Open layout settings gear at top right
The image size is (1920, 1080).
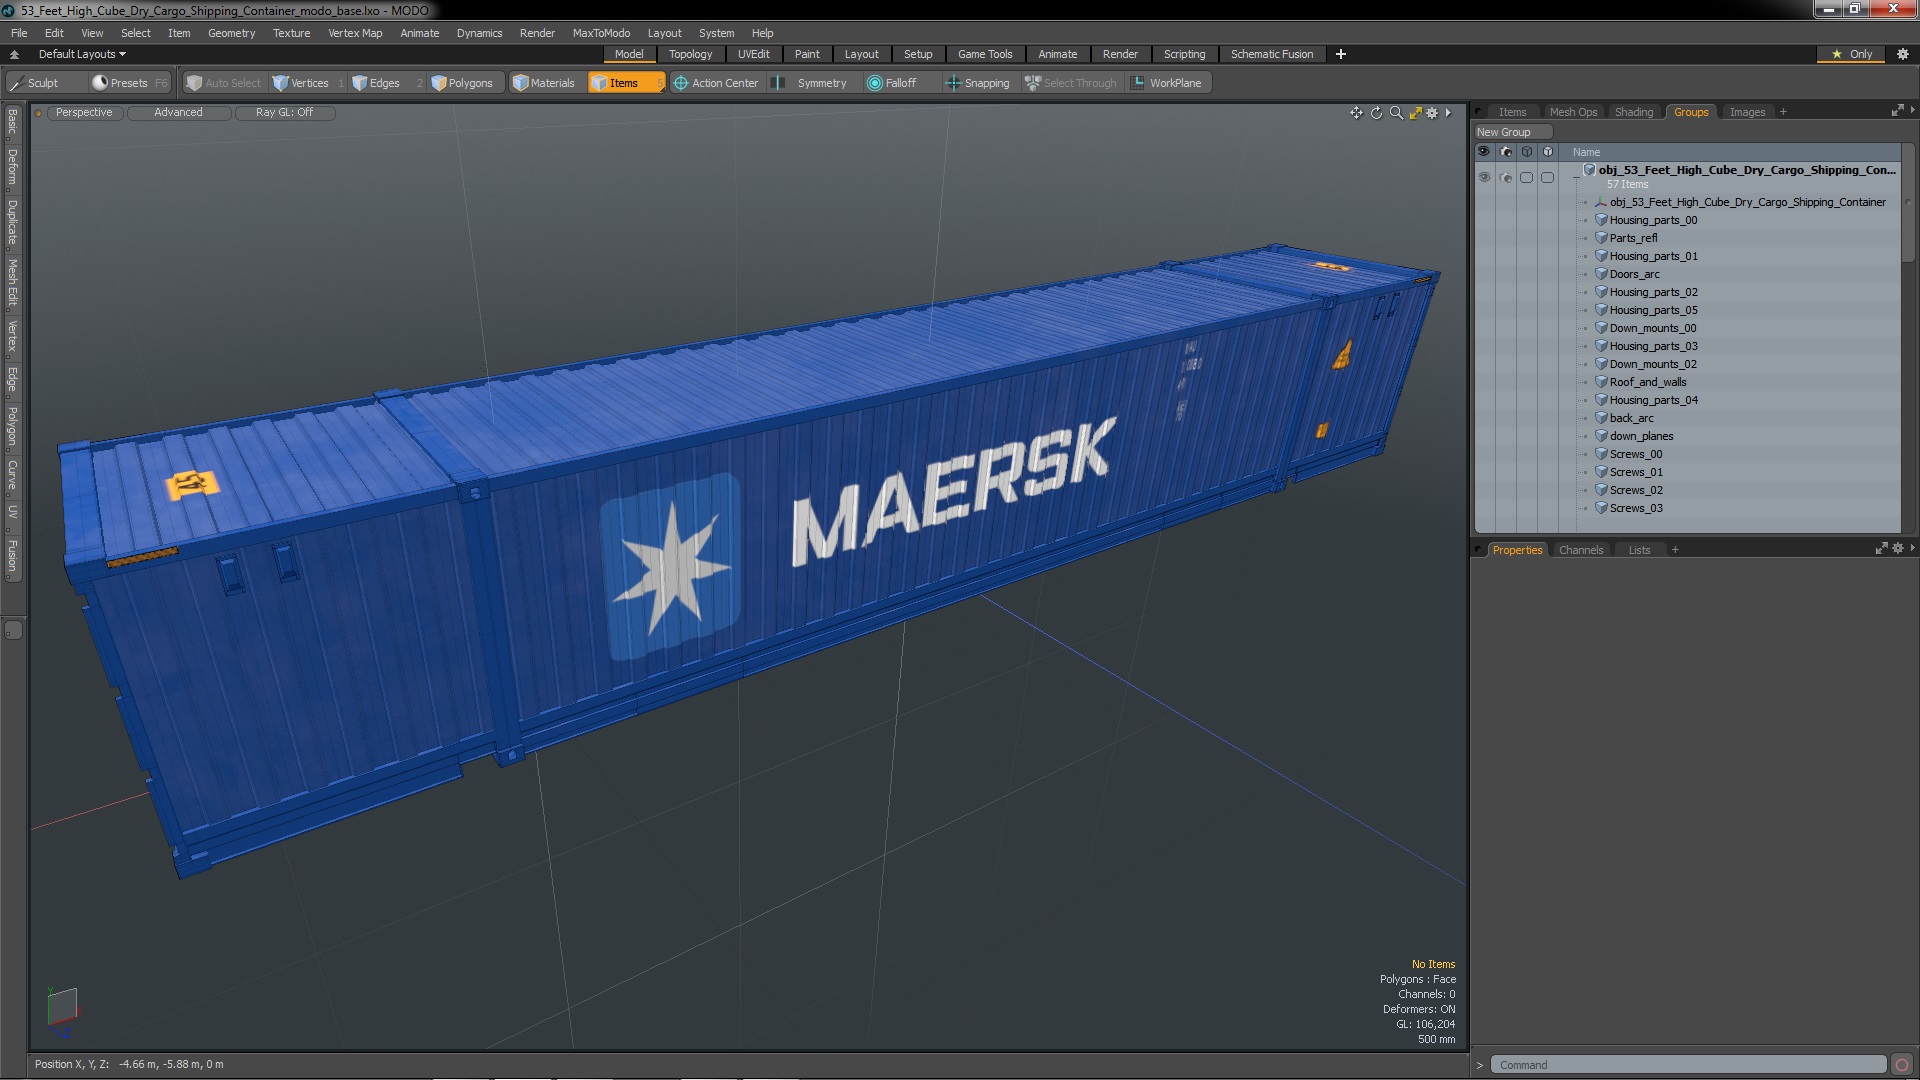1903,54
